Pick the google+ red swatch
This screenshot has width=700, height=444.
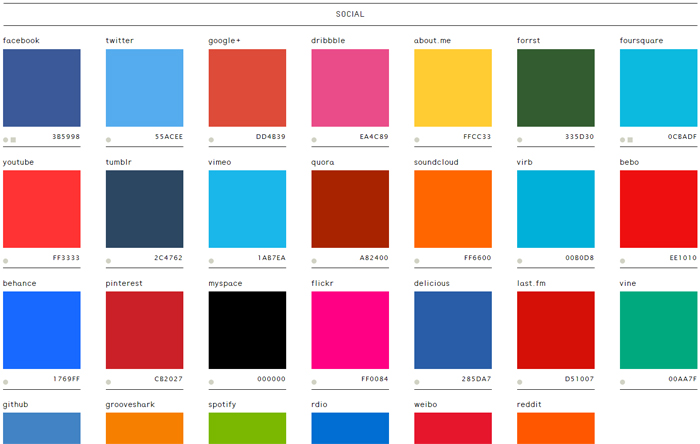point(247,88)
